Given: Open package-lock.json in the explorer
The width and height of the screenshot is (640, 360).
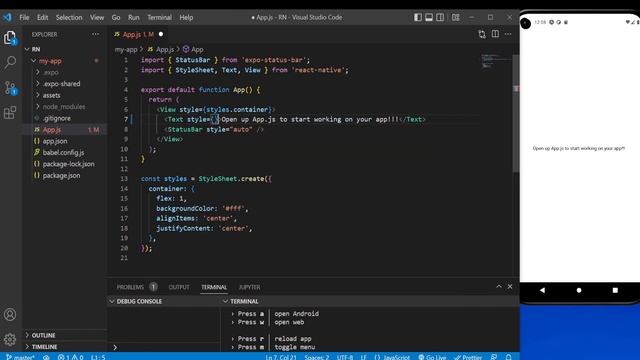Looking at the screenshot, I should coord(64,164).
